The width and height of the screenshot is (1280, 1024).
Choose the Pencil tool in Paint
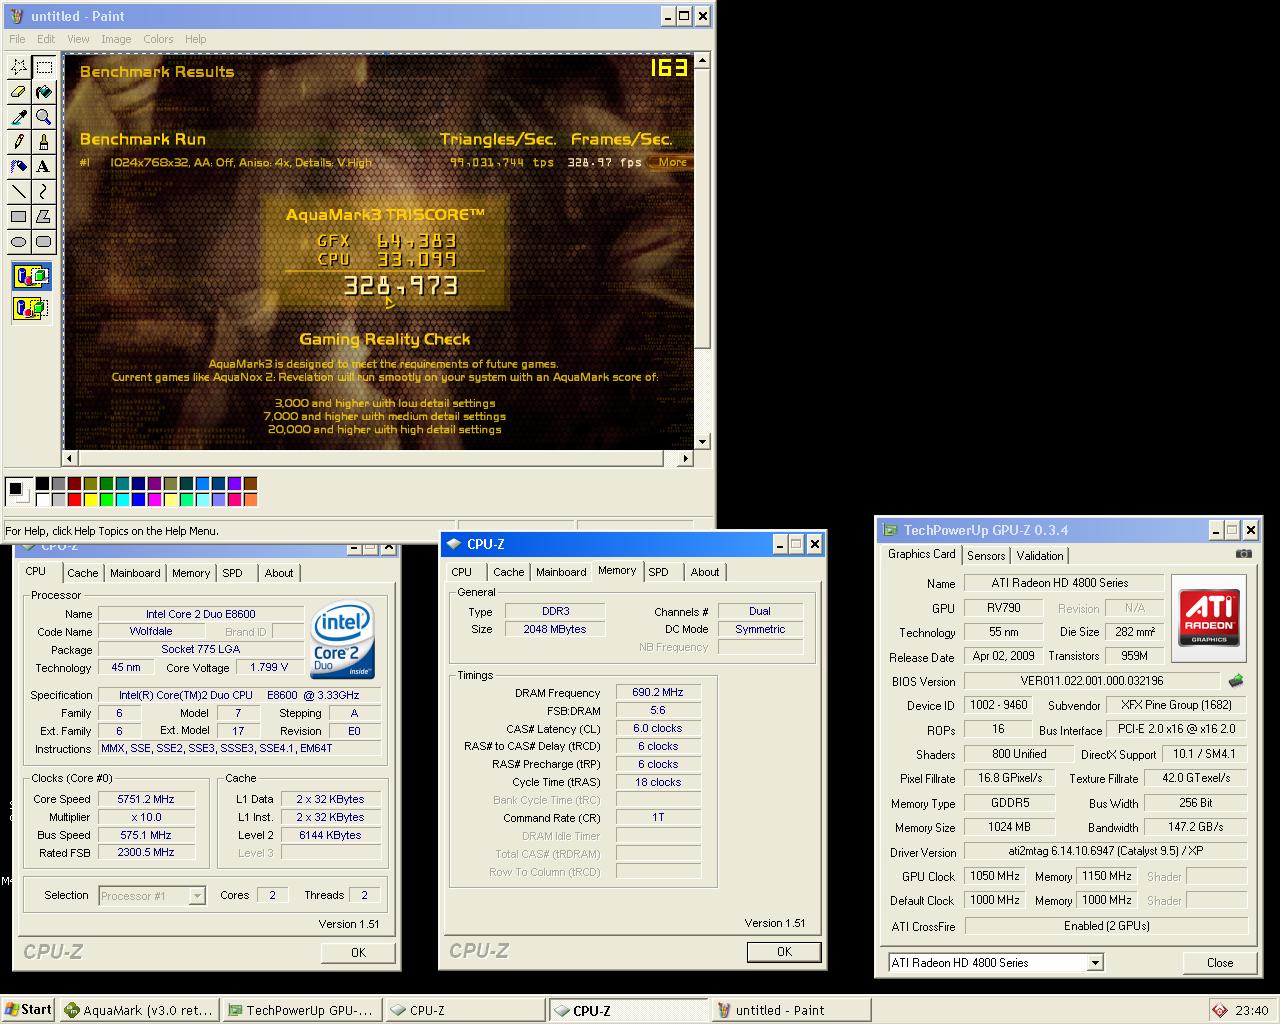click(19, 142)
